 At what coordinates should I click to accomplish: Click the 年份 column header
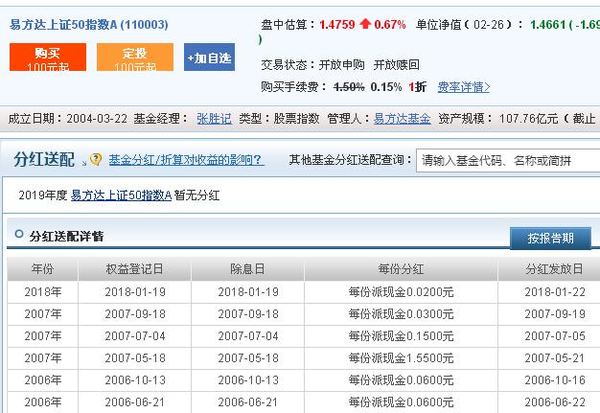(x=42, y=269)
